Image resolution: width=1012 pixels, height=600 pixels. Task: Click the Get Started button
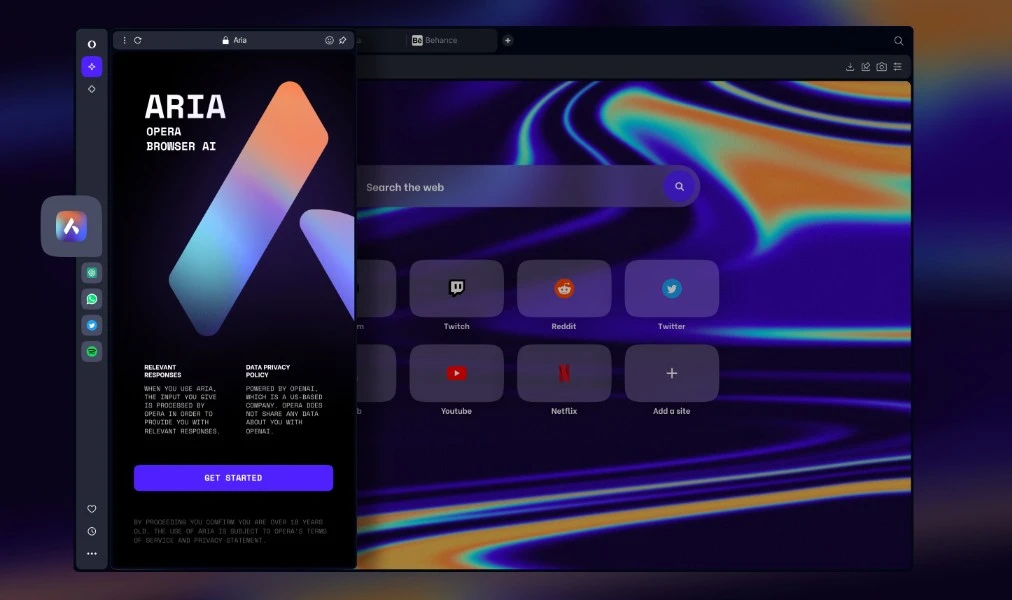point(233,478)
